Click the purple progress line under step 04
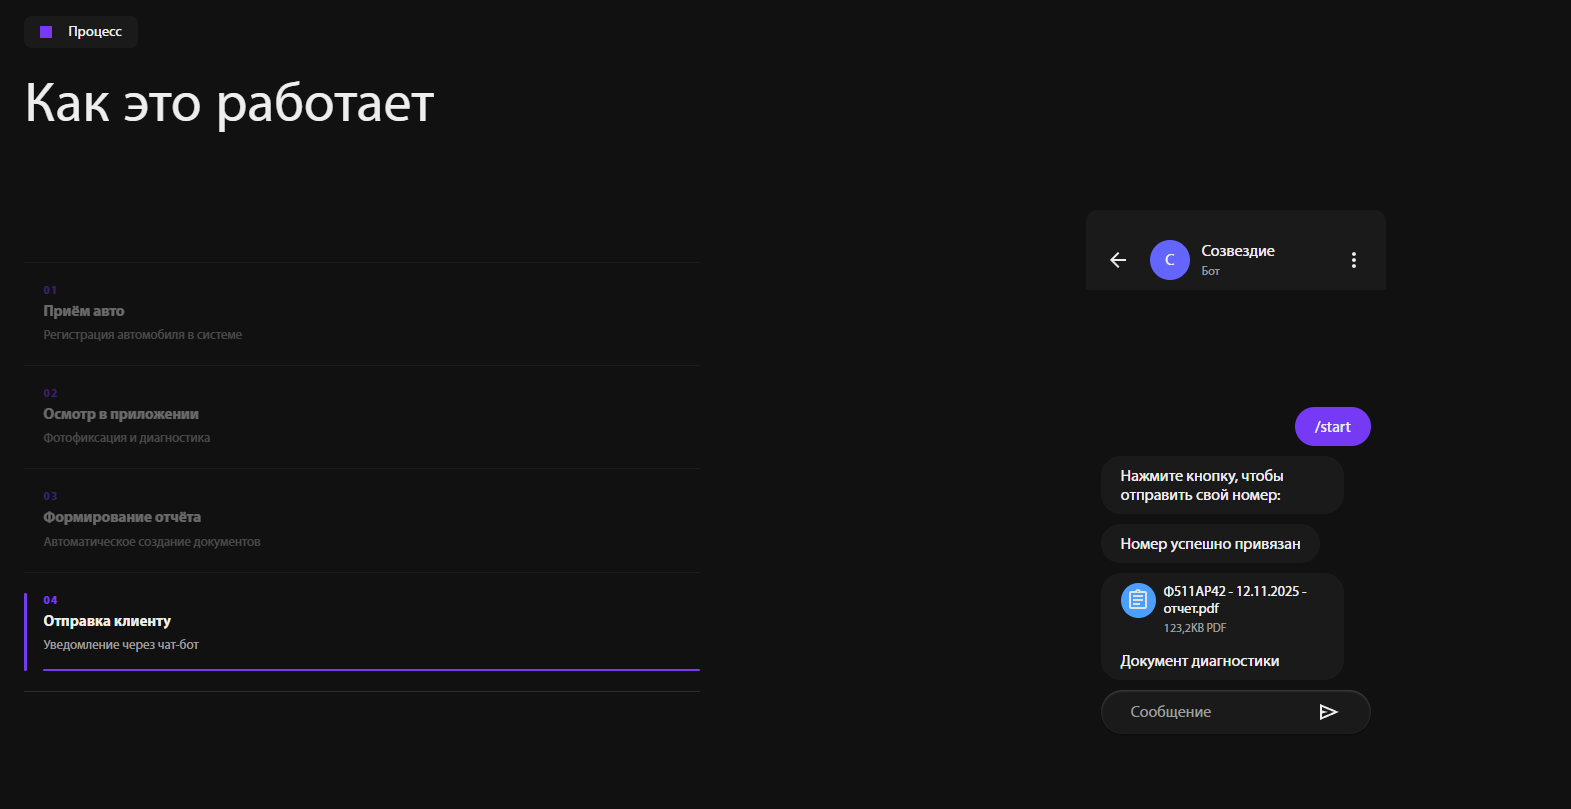The width and height of the screenshot is (1571, 809). [x=371, y=669]
